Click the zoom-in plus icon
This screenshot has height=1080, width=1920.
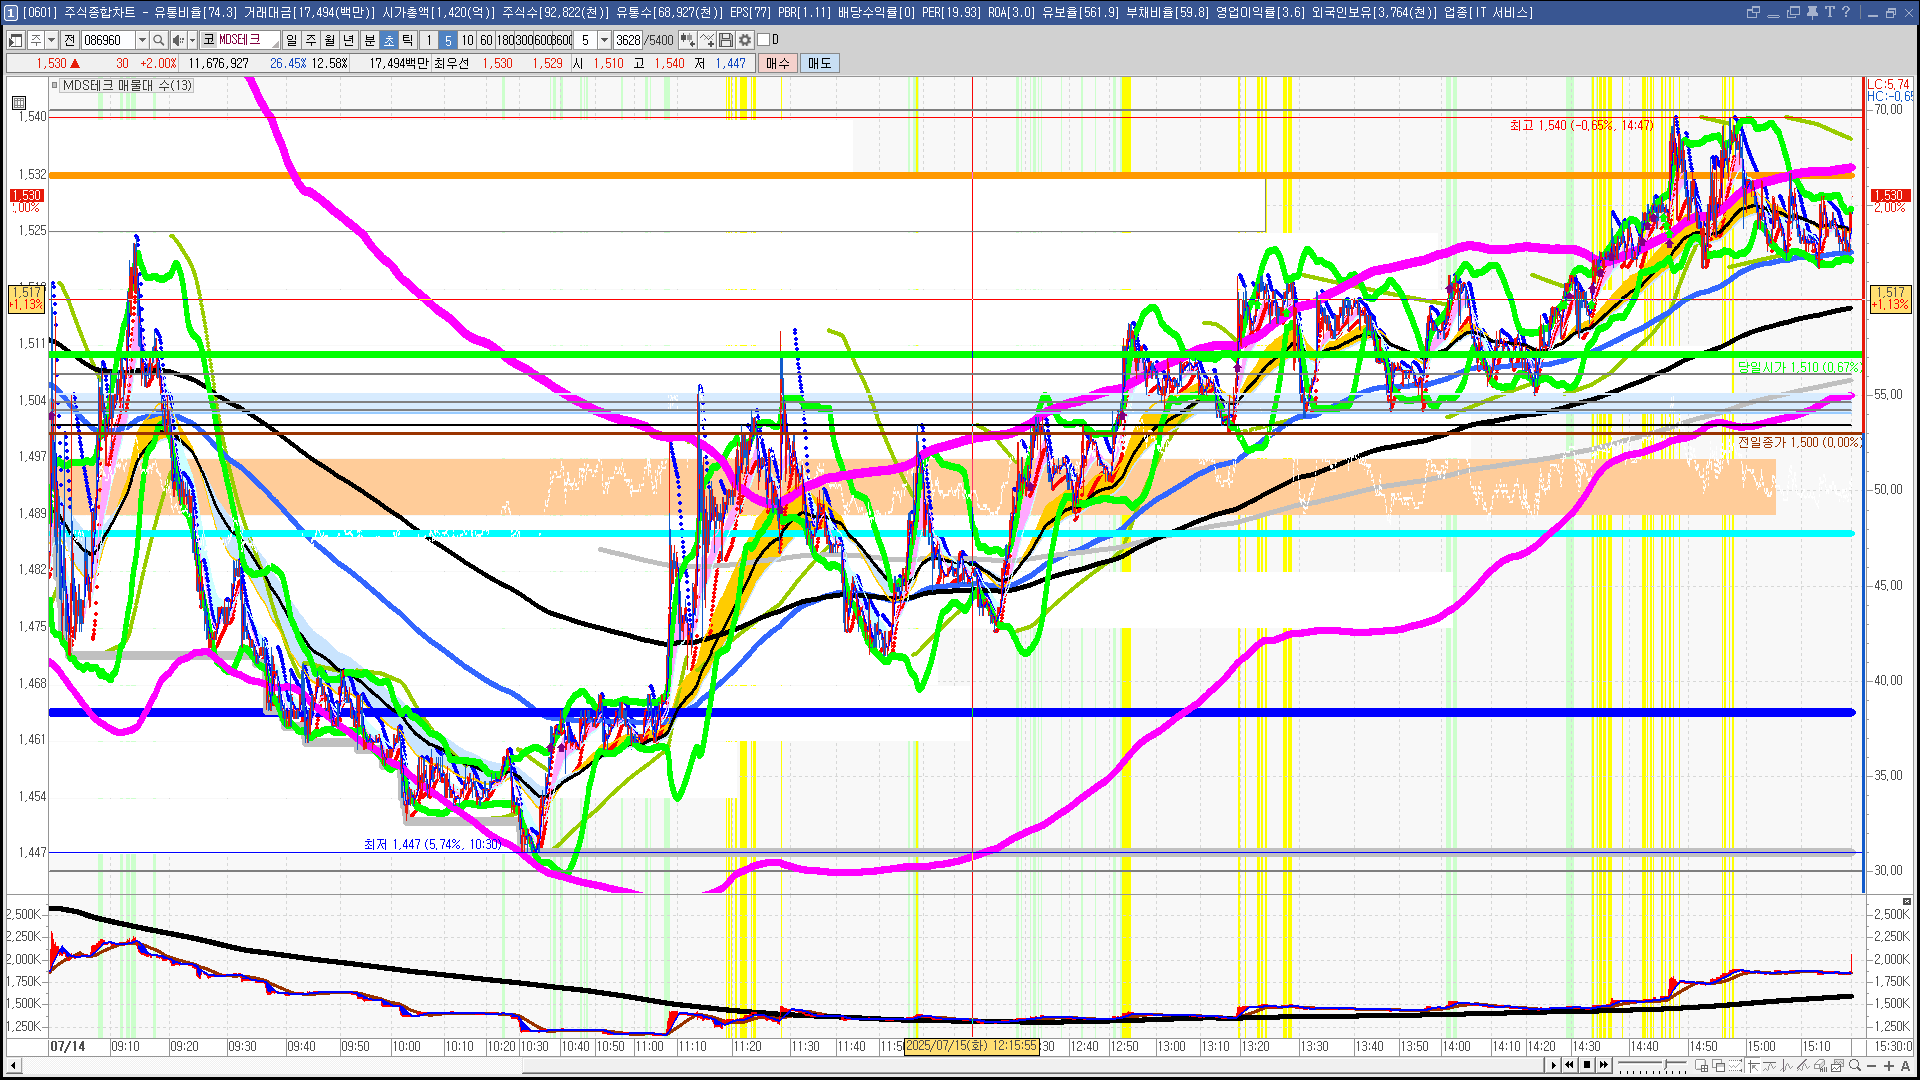coord(1889,1066)
